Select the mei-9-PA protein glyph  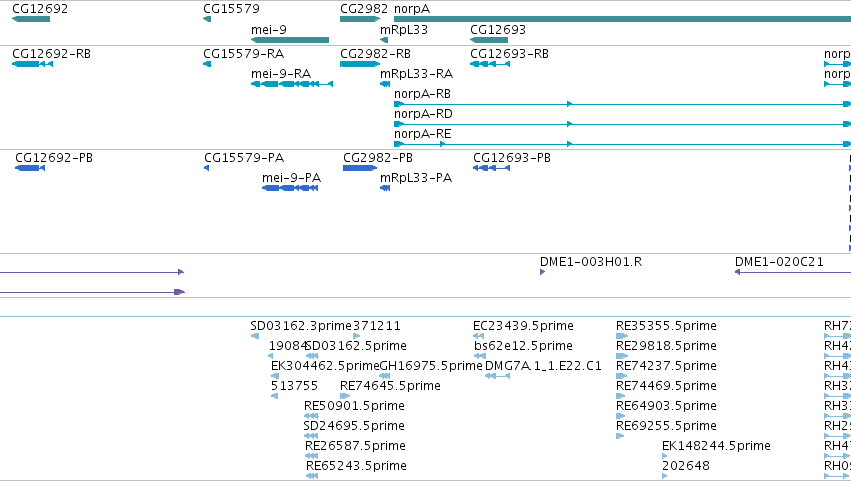(290, 188)
